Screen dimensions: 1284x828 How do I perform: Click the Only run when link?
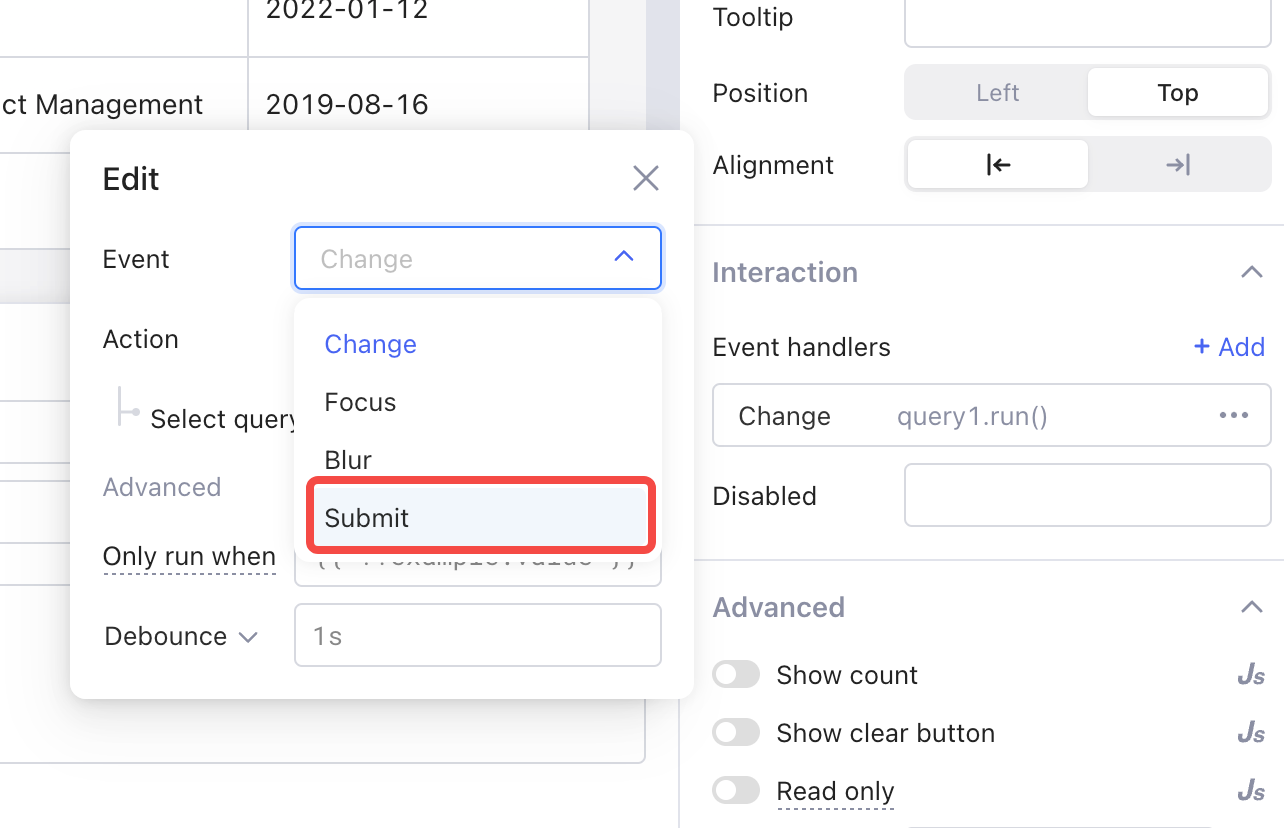click(x=189, y=556)
